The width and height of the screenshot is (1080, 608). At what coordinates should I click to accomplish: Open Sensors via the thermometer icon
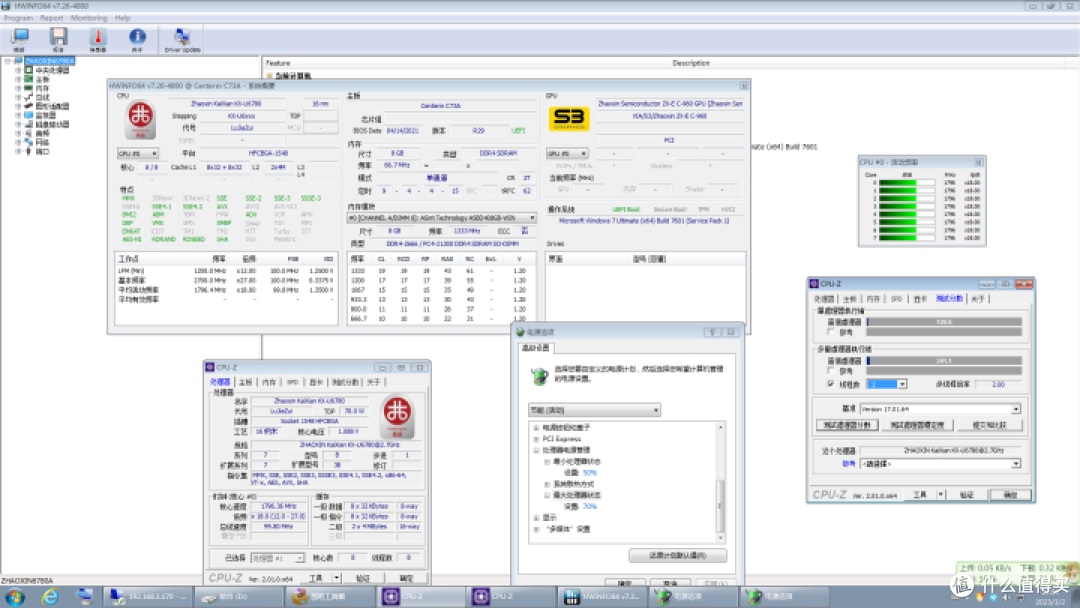tap(98, 37)
